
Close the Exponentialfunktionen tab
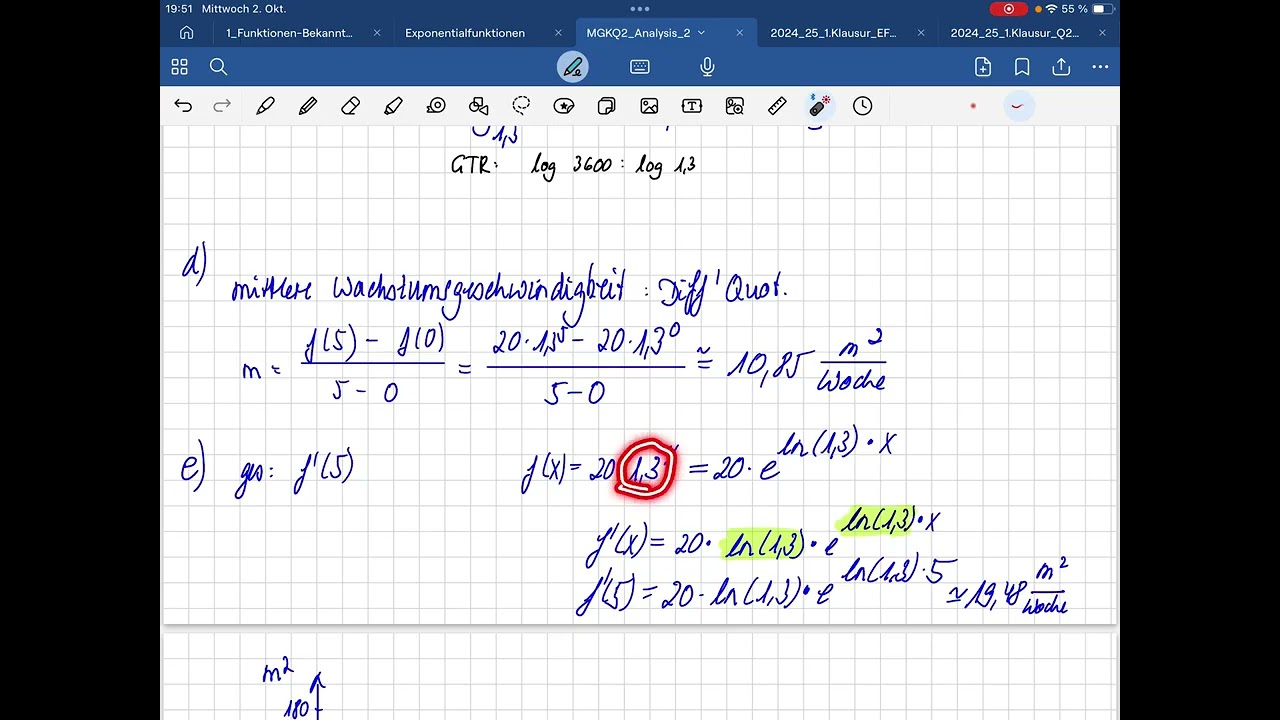pyautogui.click(x=558, y=33)
